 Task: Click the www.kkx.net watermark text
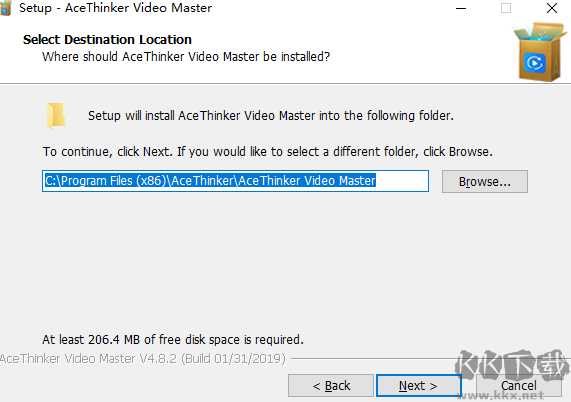501,395
